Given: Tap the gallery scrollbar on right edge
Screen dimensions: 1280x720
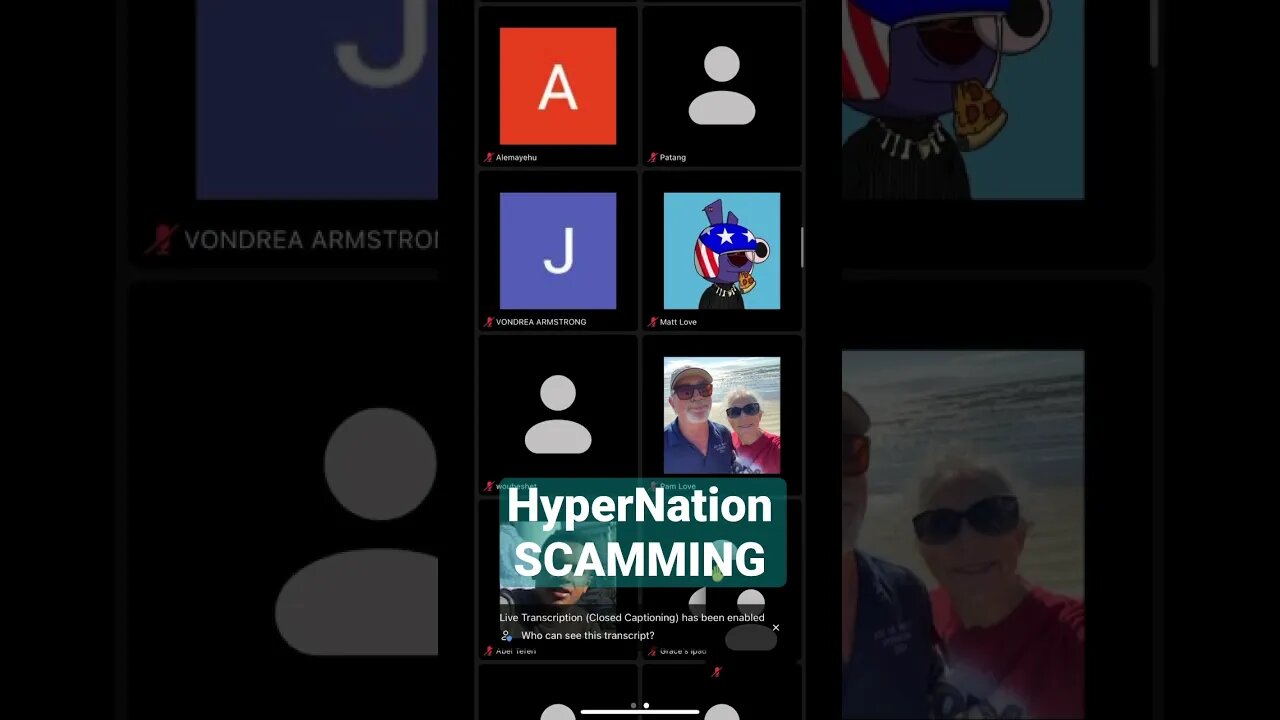Looking at the screenshot, I should pos(802,247).
